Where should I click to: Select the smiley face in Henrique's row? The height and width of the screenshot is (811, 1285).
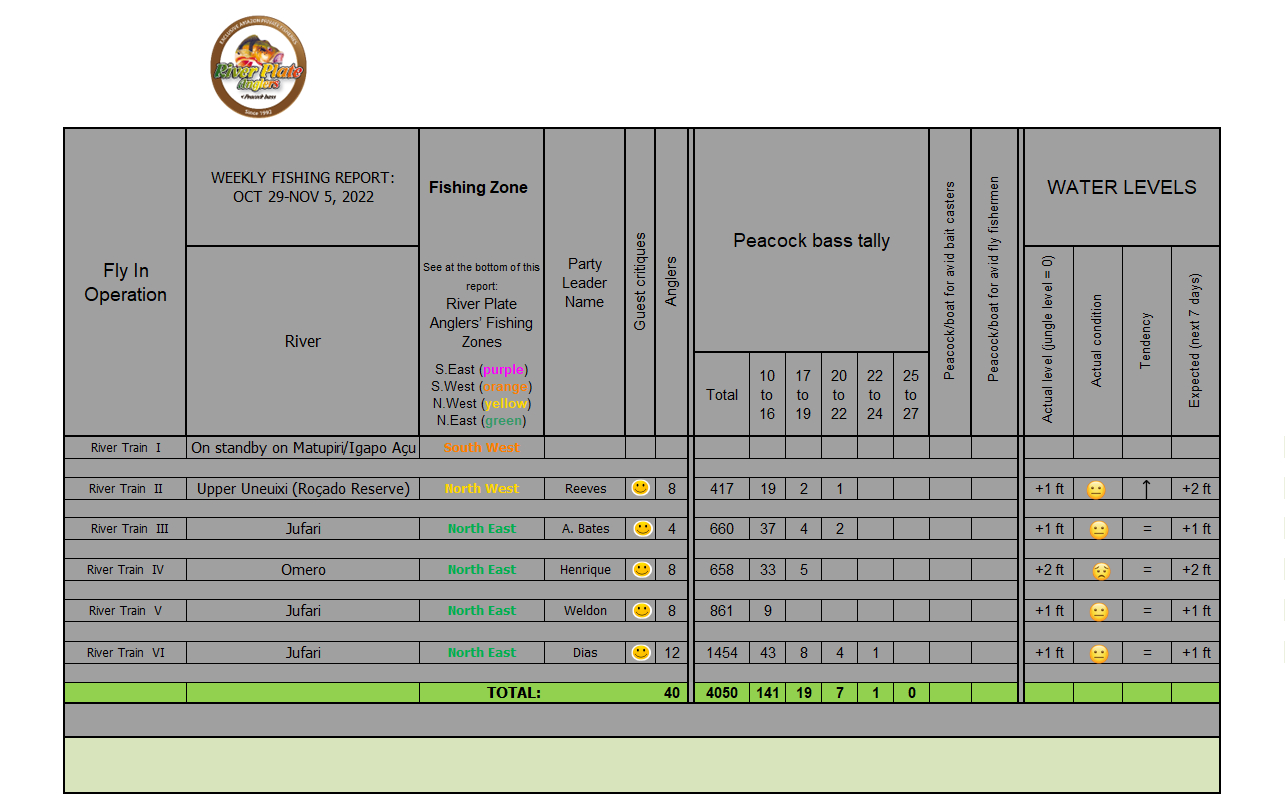click(x=641, y=569)
